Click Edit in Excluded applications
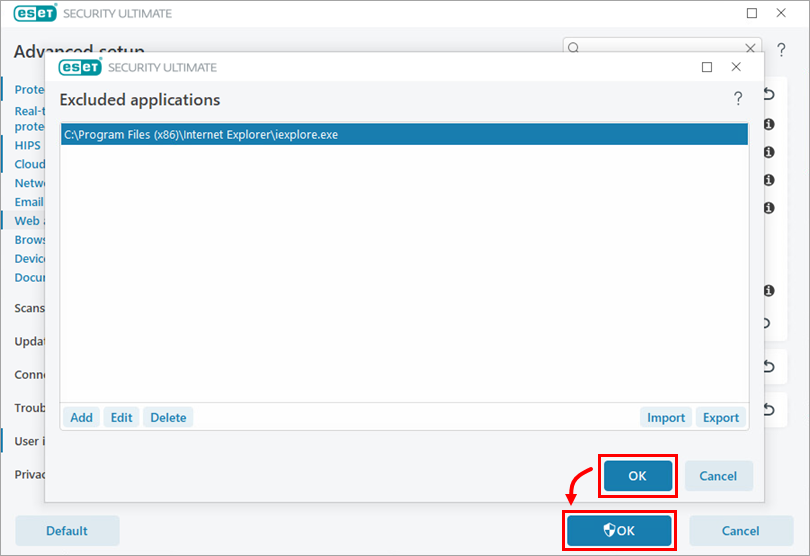This screenshot has width=810, height=556. tap(121, 418)
